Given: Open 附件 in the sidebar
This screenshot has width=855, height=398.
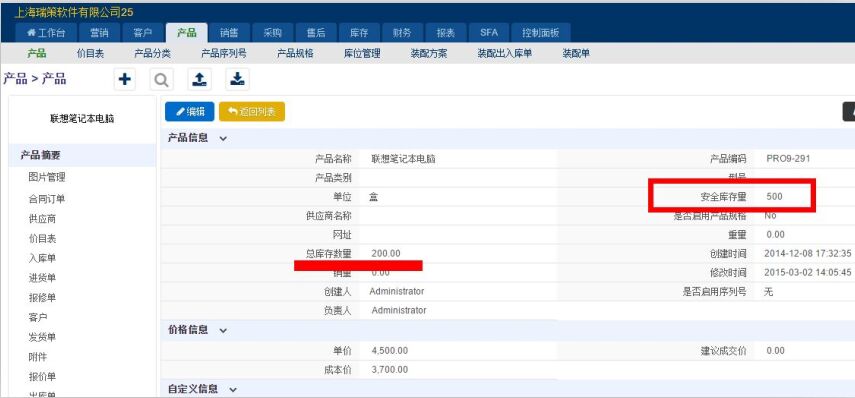Looking at the screenshot, I should (38, 357).
